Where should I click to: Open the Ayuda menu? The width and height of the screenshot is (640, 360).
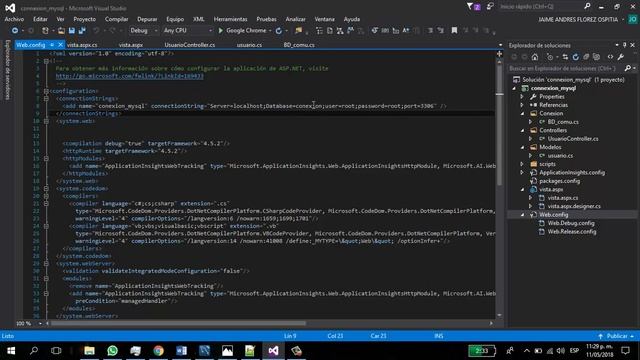(351, 19)
